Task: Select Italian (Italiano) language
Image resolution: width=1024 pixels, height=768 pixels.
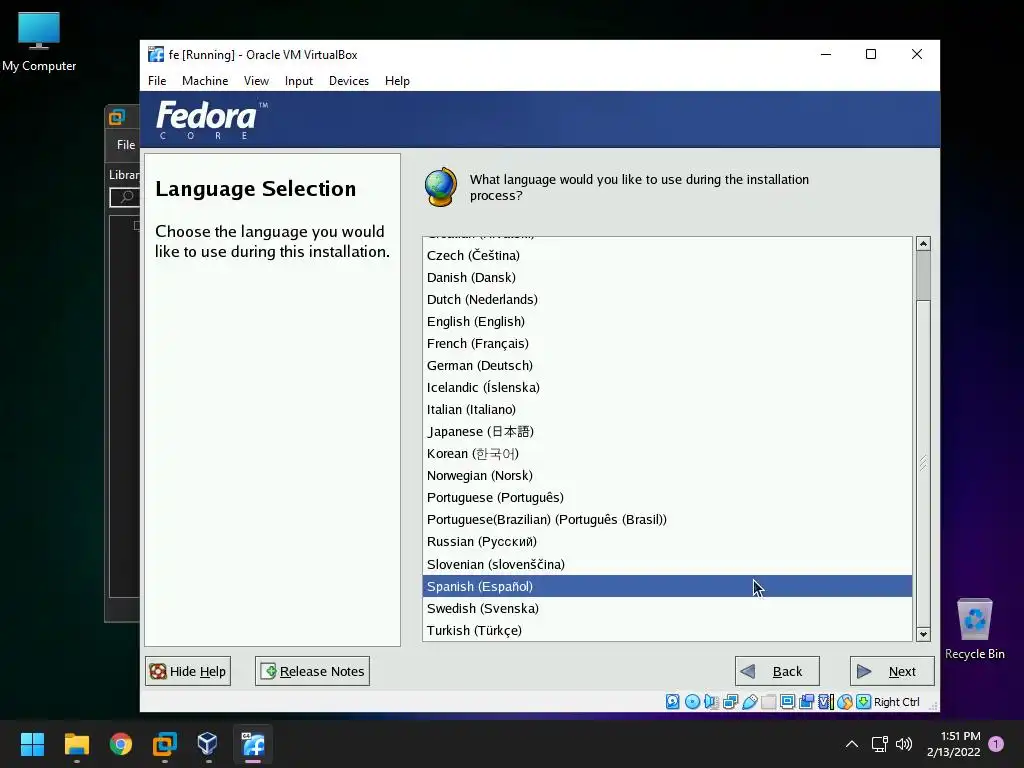Action: (x=667, y=409)
